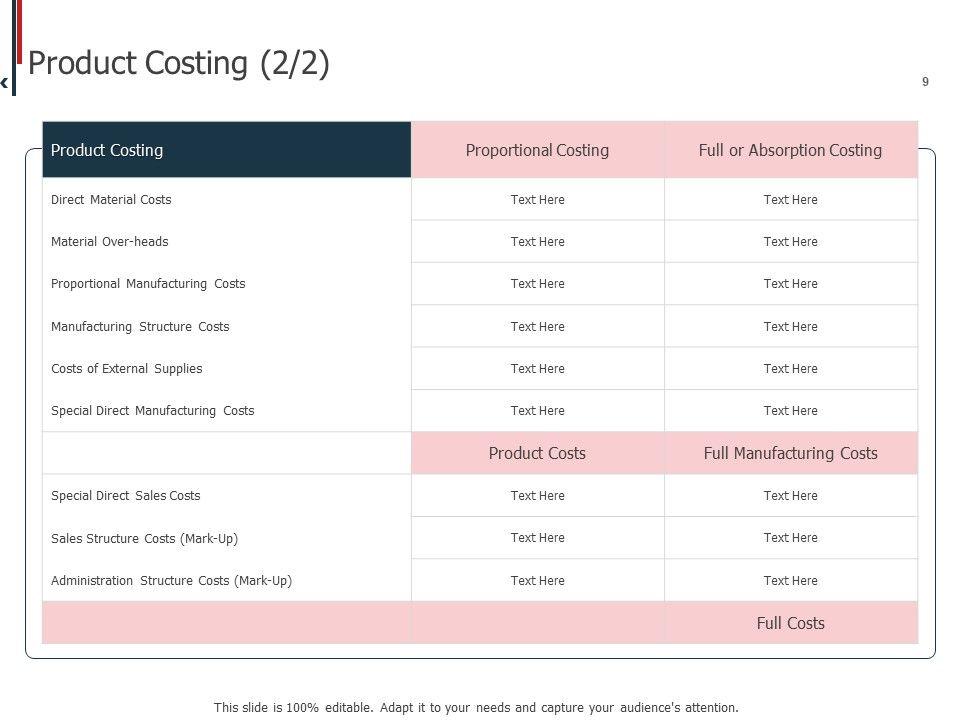
Task: Select Administration Structure Costs (Mark-Up) label
Action: 172,581
